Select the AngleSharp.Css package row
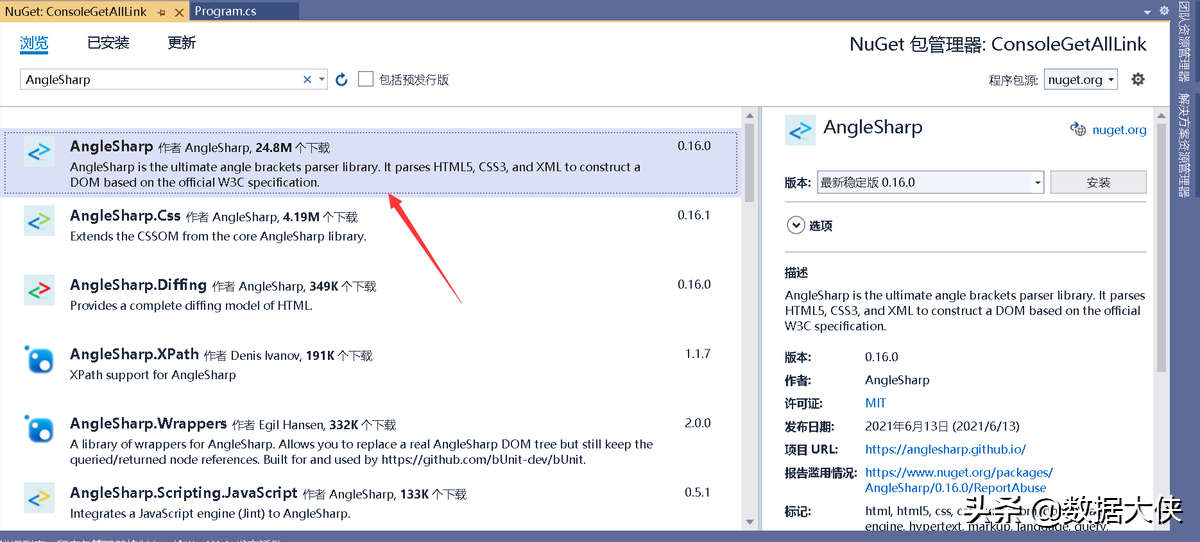The image size is (1200, 542). click(x=372, y=226)
